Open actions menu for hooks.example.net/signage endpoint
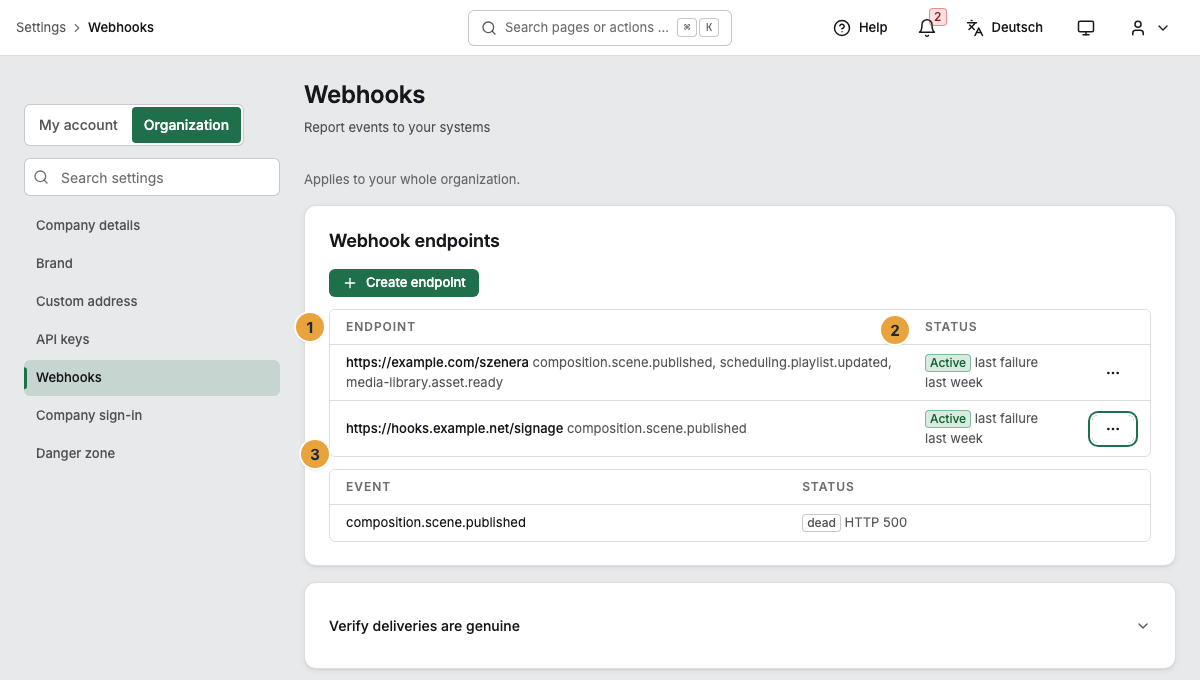This screenshot has height=680, width=1200. pos(1113,429)
